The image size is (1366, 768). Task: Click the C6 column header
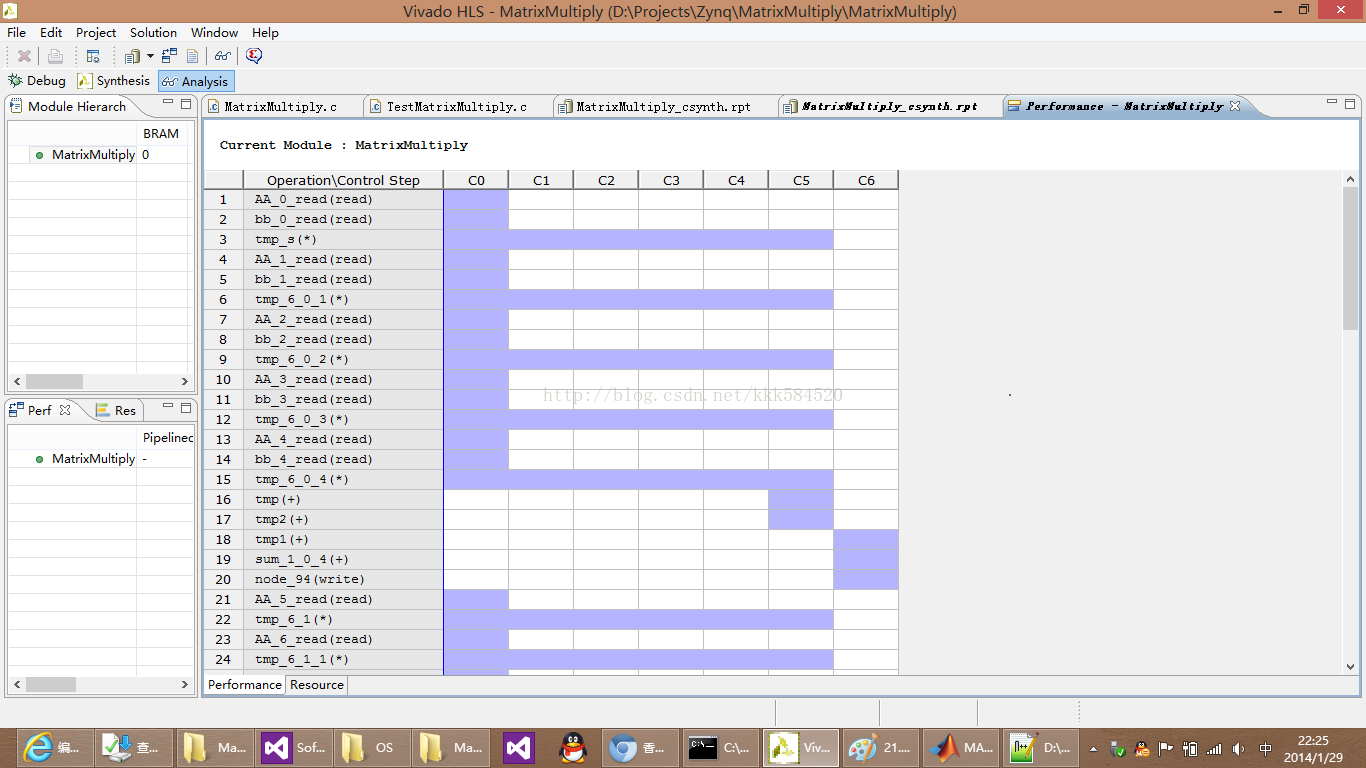(x=866, y=180)
